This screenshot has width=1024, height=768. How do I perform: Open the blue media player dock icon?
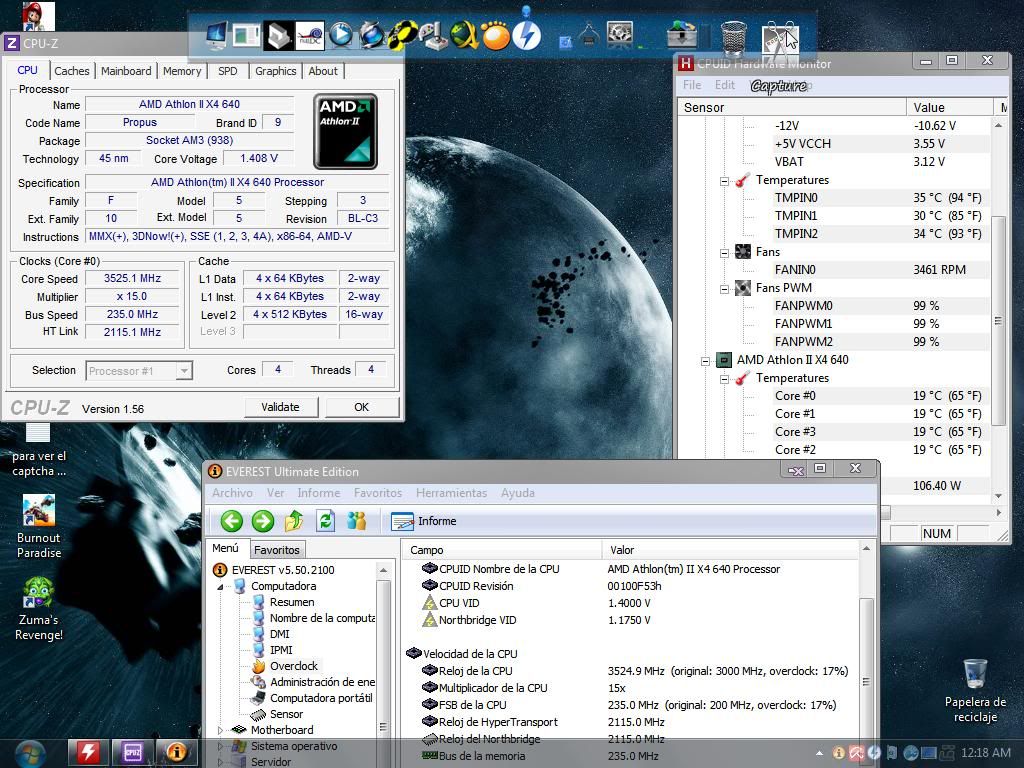(x=340, y=35)
